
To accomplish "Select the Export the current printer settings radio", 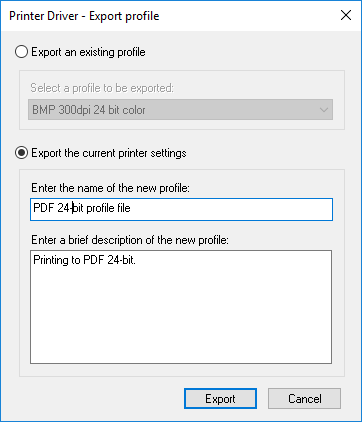I will pyautogui.click(x=21, y=153).
